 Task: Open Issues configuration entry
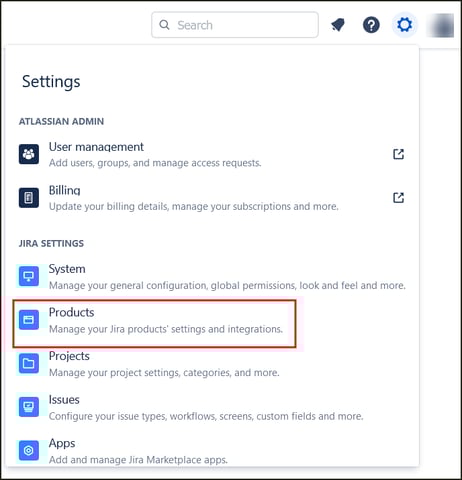[x=212, y=407]
